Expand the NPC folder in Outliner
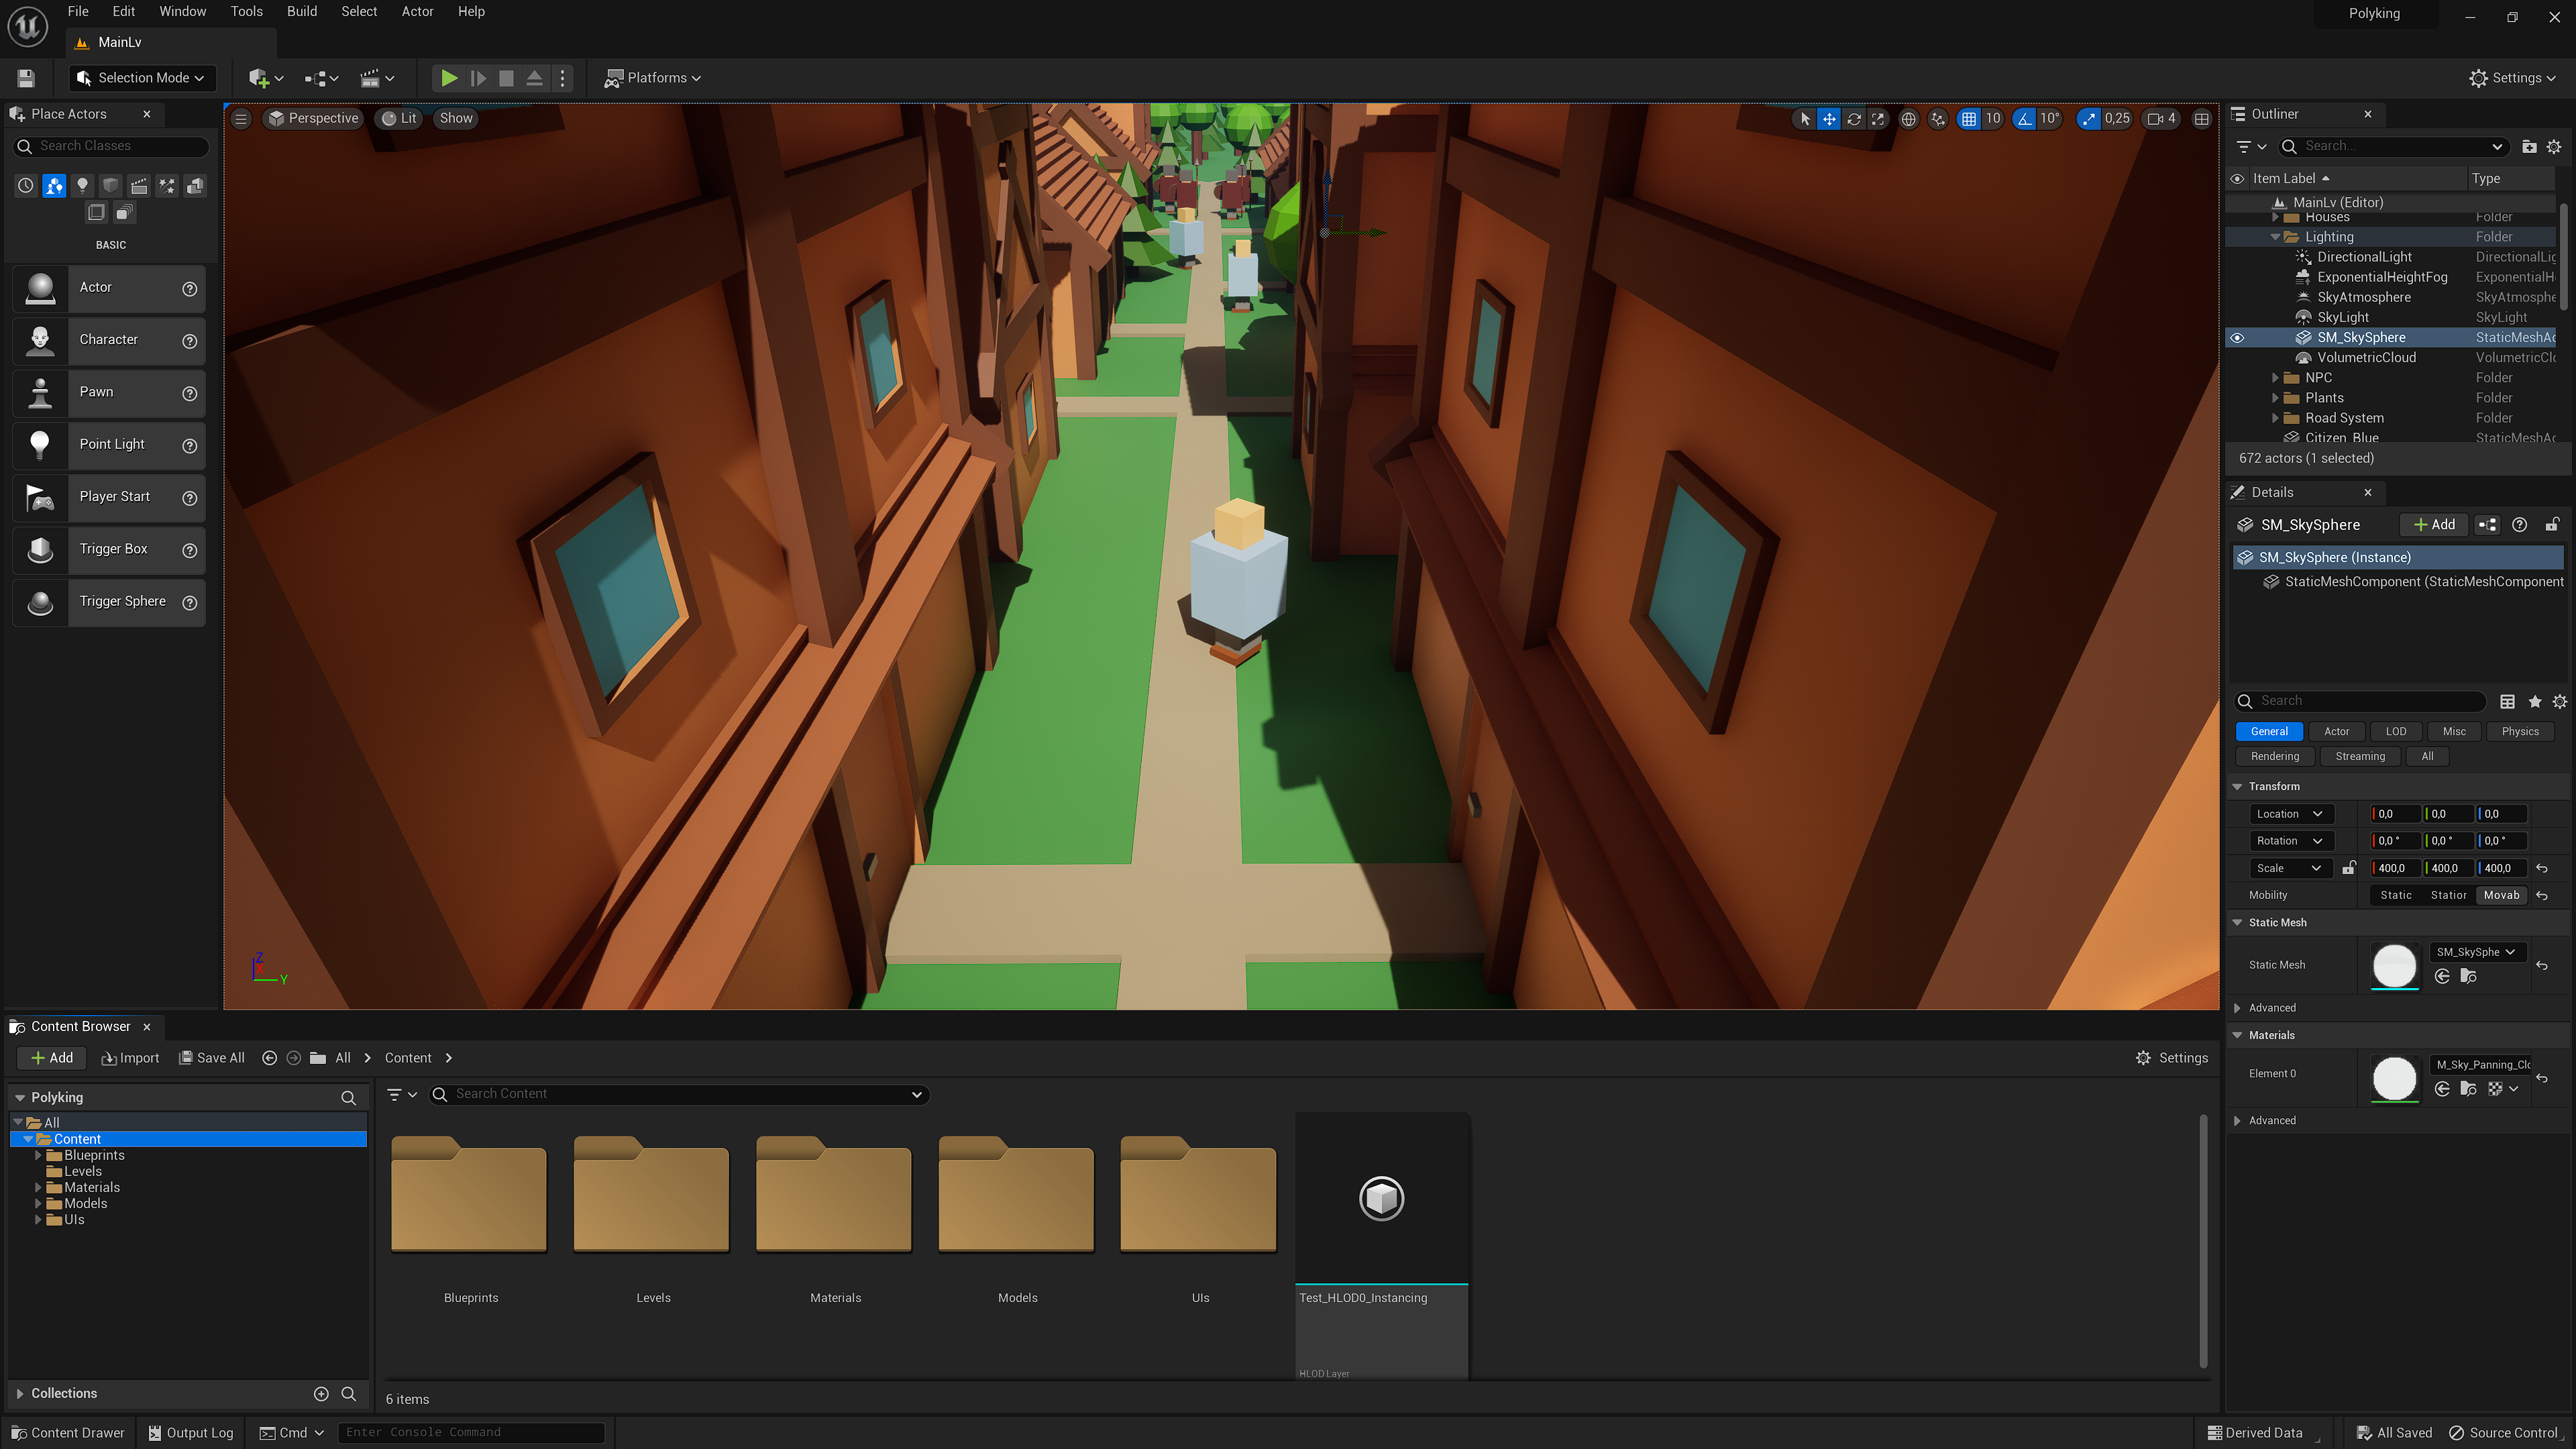The height and width of the screenshot is (1449, 2576). [x=2275, y=378]
